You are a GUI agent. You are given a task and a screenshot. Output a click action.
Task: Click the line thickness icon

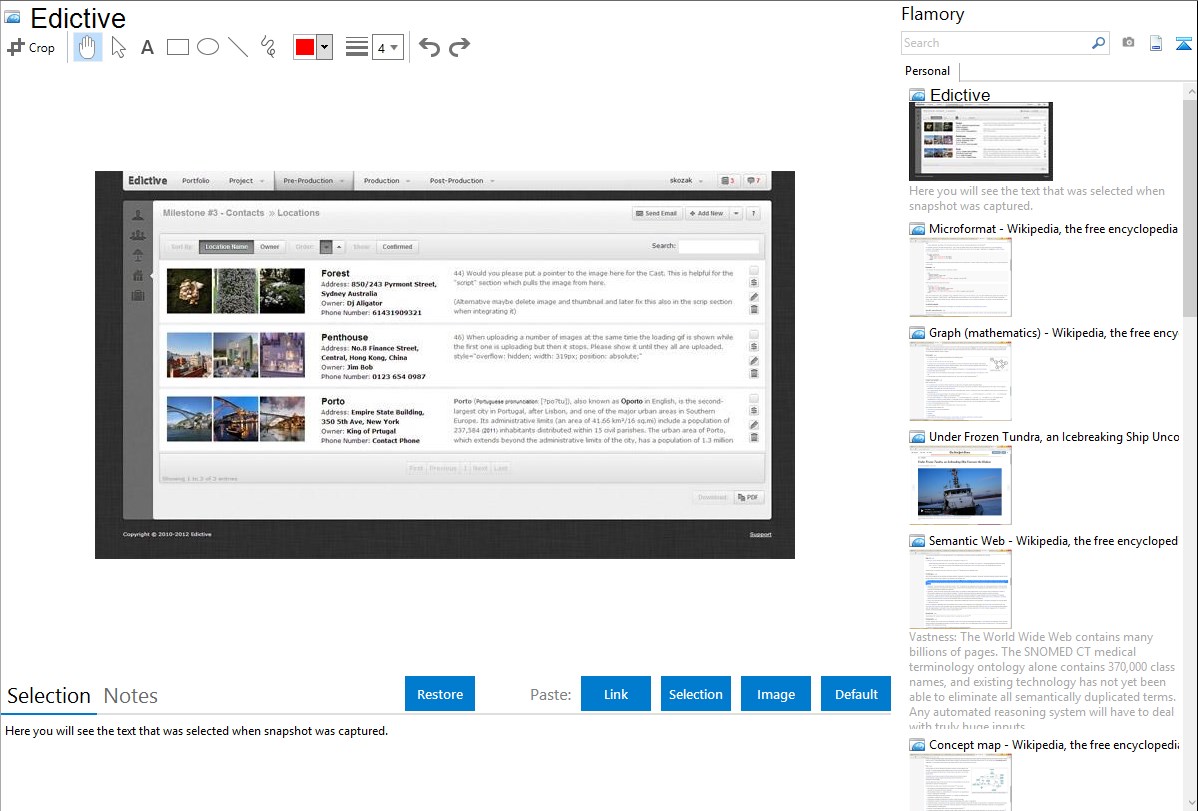click(x=357, y=47)
